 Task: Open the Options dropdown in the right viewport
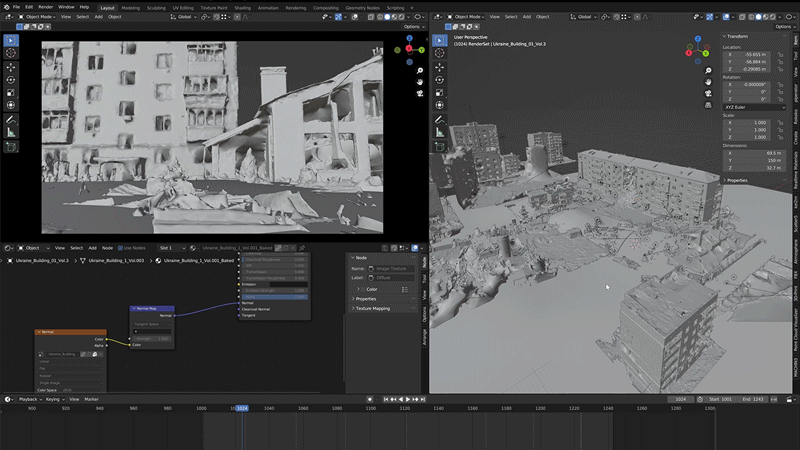(785, 27)
